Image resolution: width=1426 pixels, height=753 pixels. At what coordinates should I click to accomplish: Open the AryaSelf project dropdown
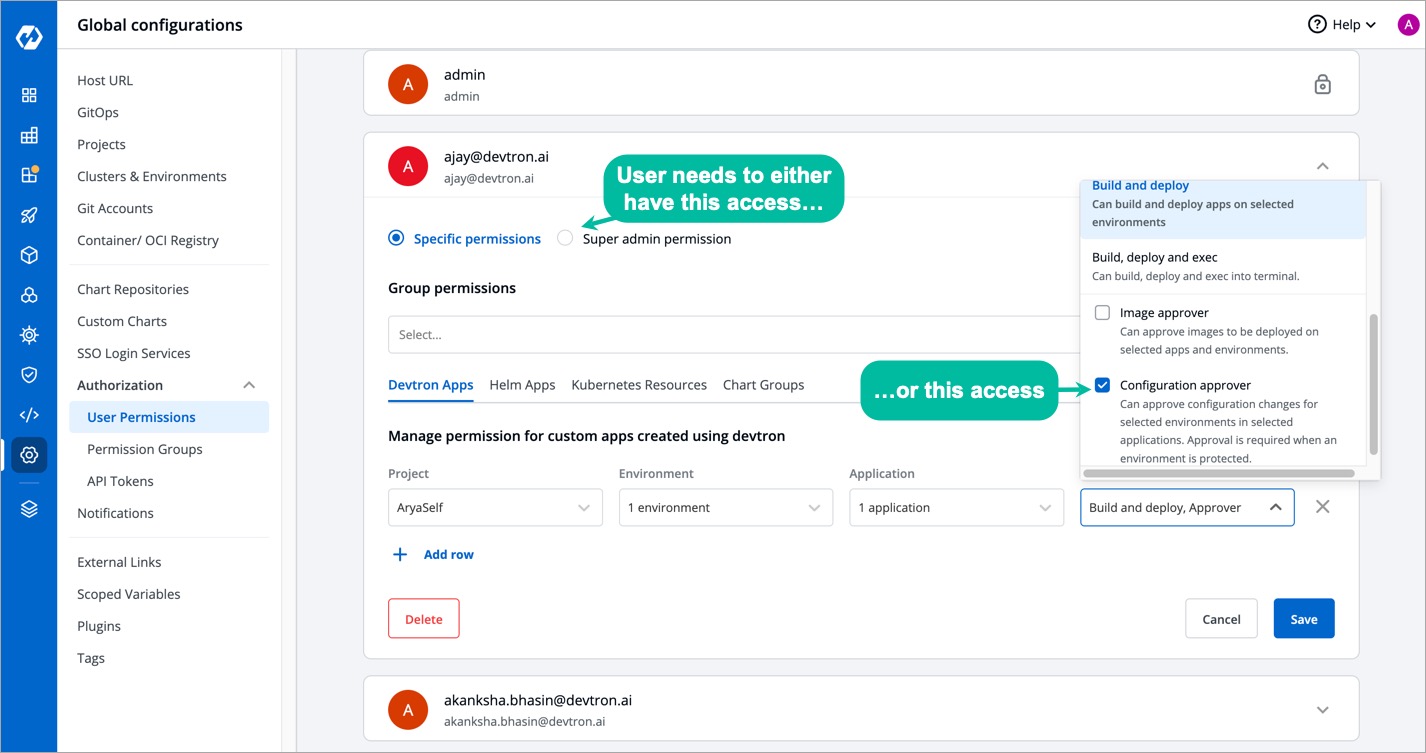coord(495,507)
